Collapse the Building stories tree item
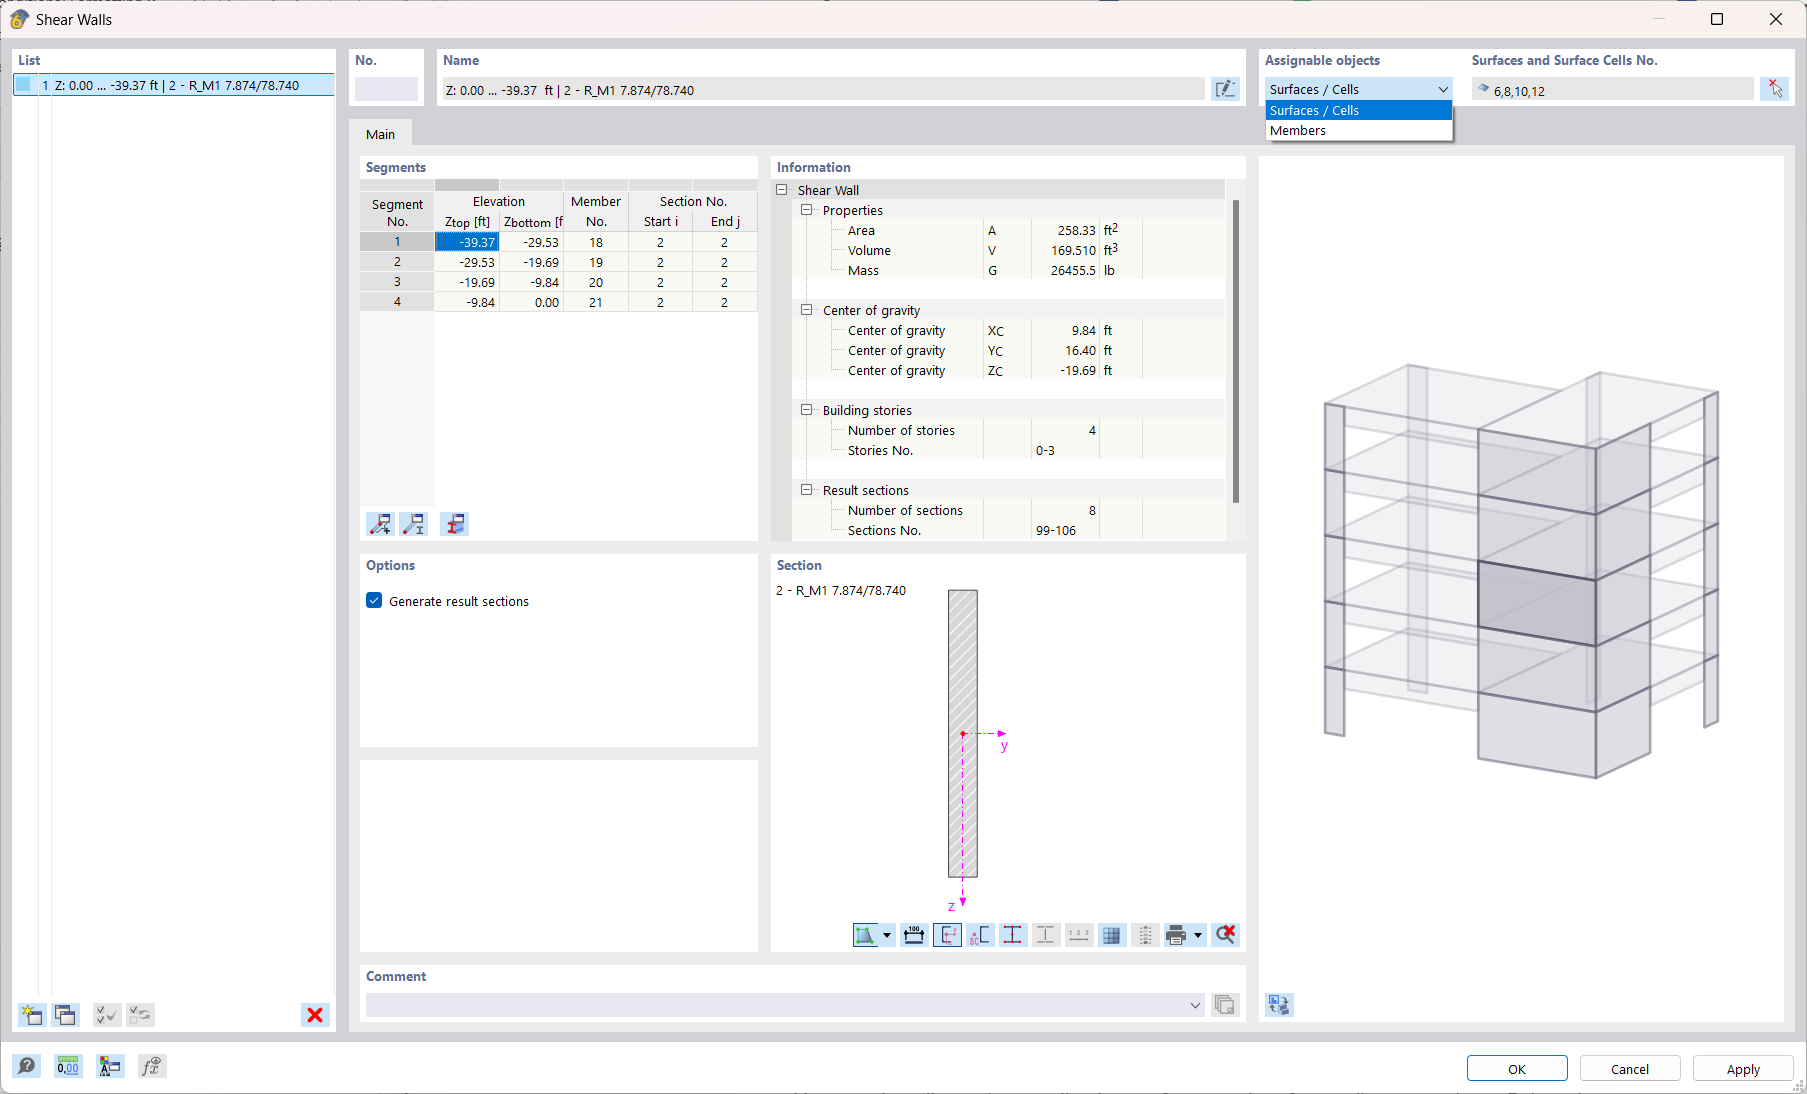 tap(807, 410)
